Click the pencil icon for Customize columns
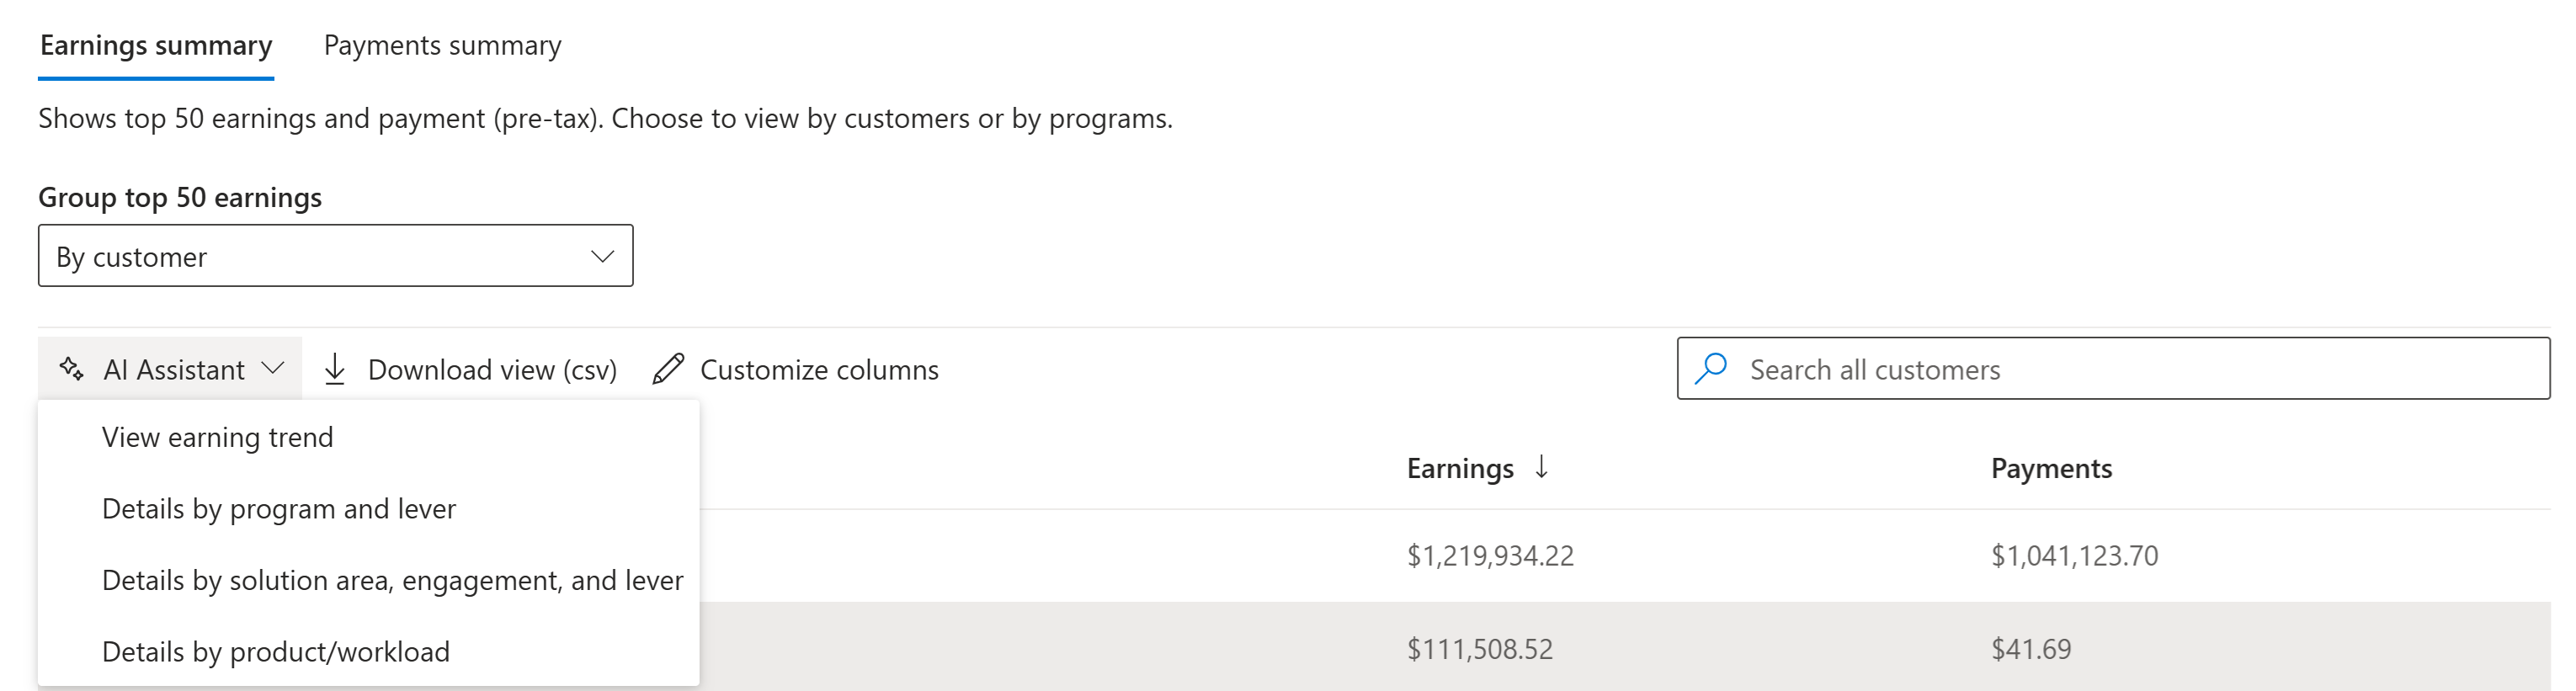The image size is (2576, 691). point(668,369)
